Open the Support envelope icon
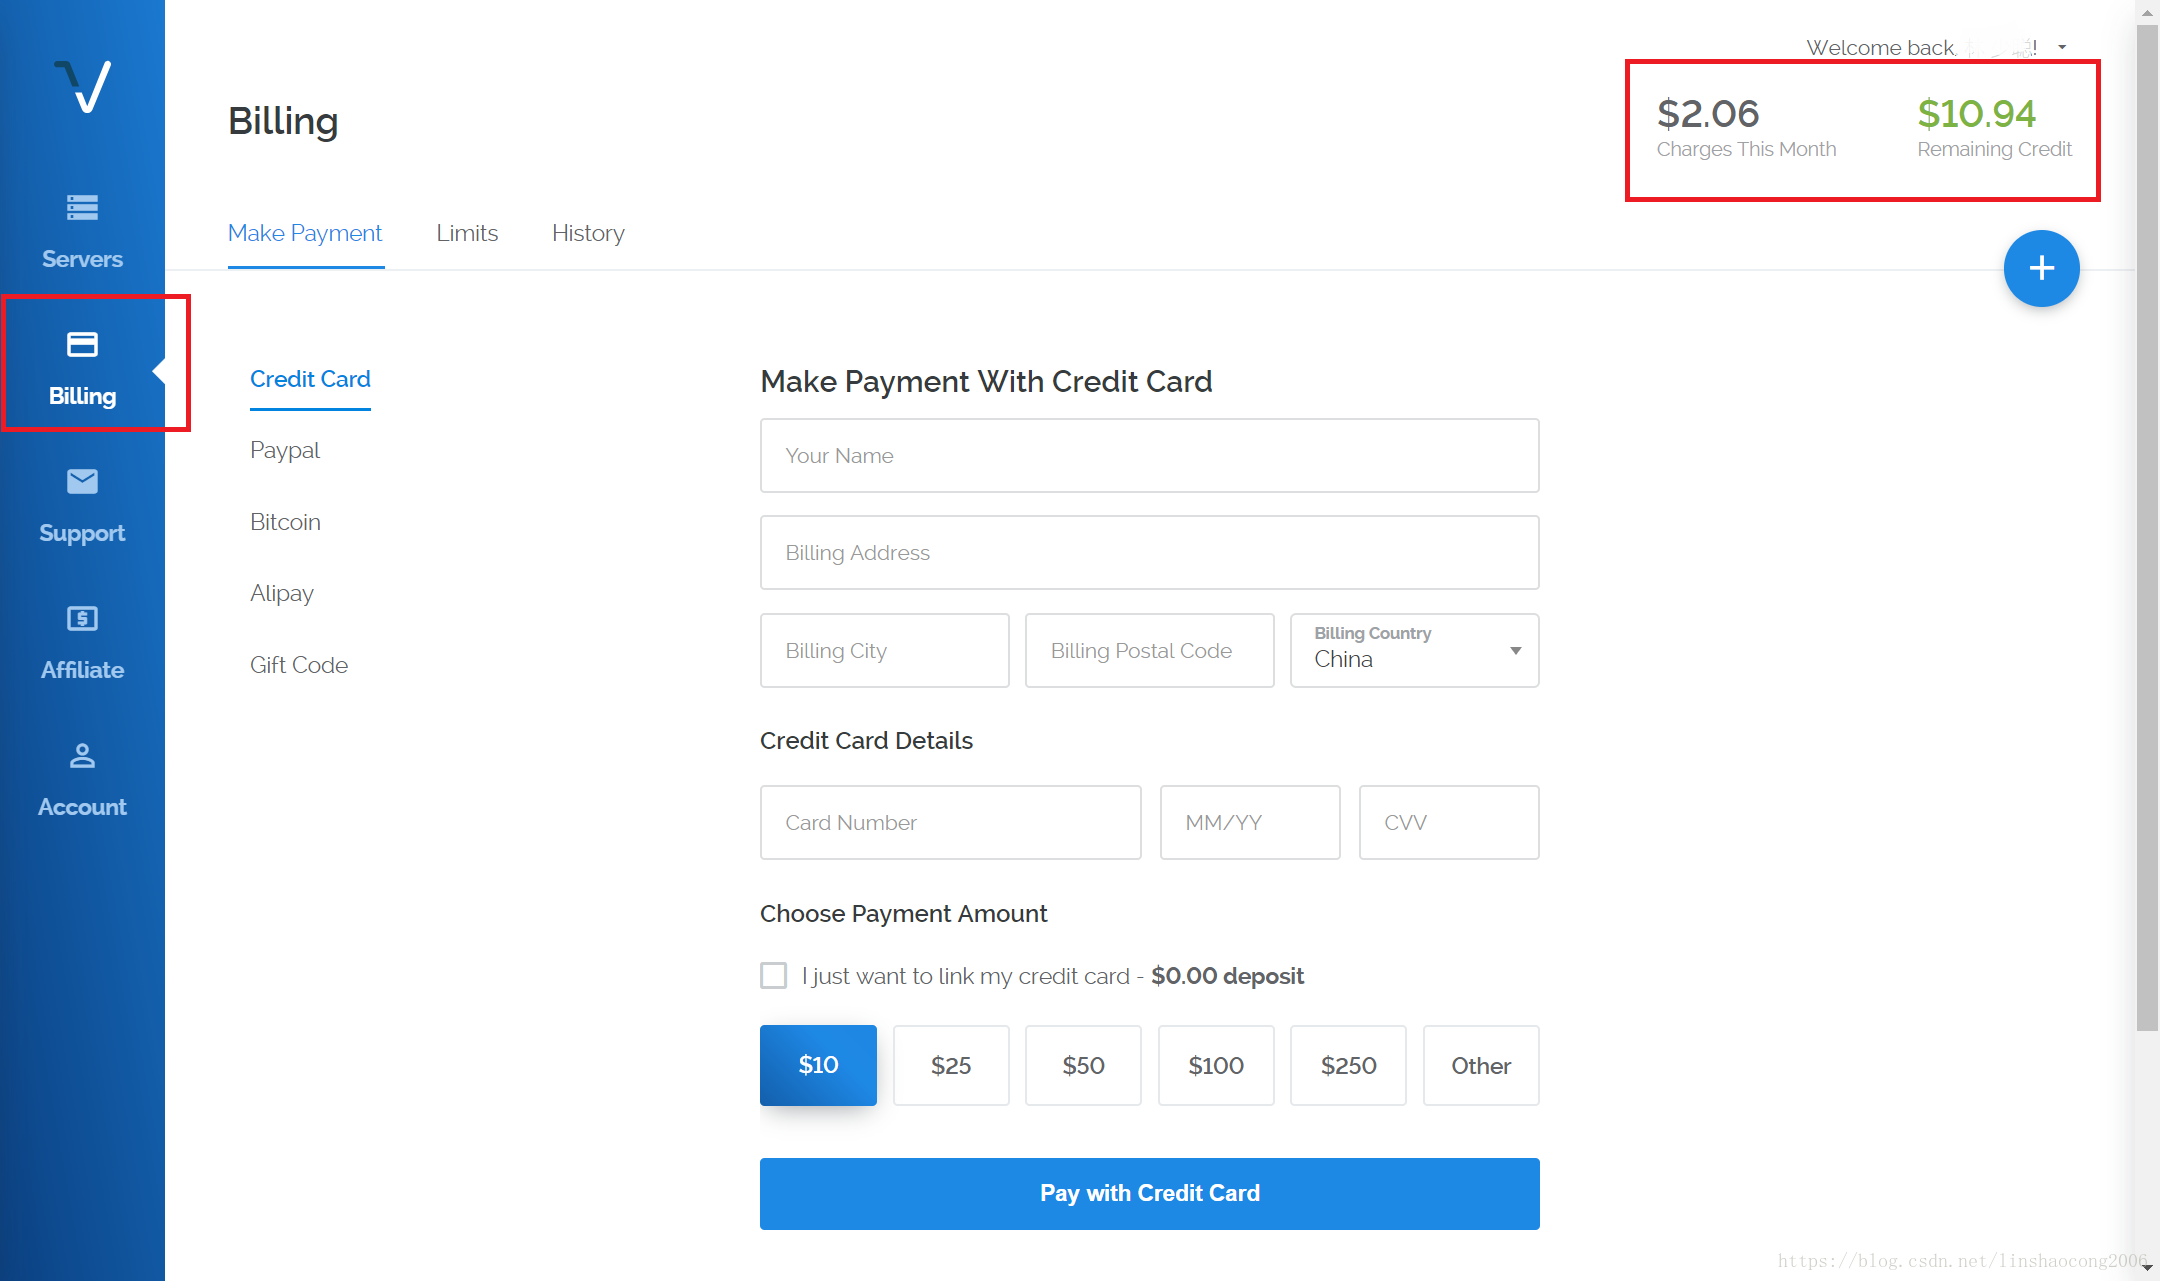 (82, 482)
